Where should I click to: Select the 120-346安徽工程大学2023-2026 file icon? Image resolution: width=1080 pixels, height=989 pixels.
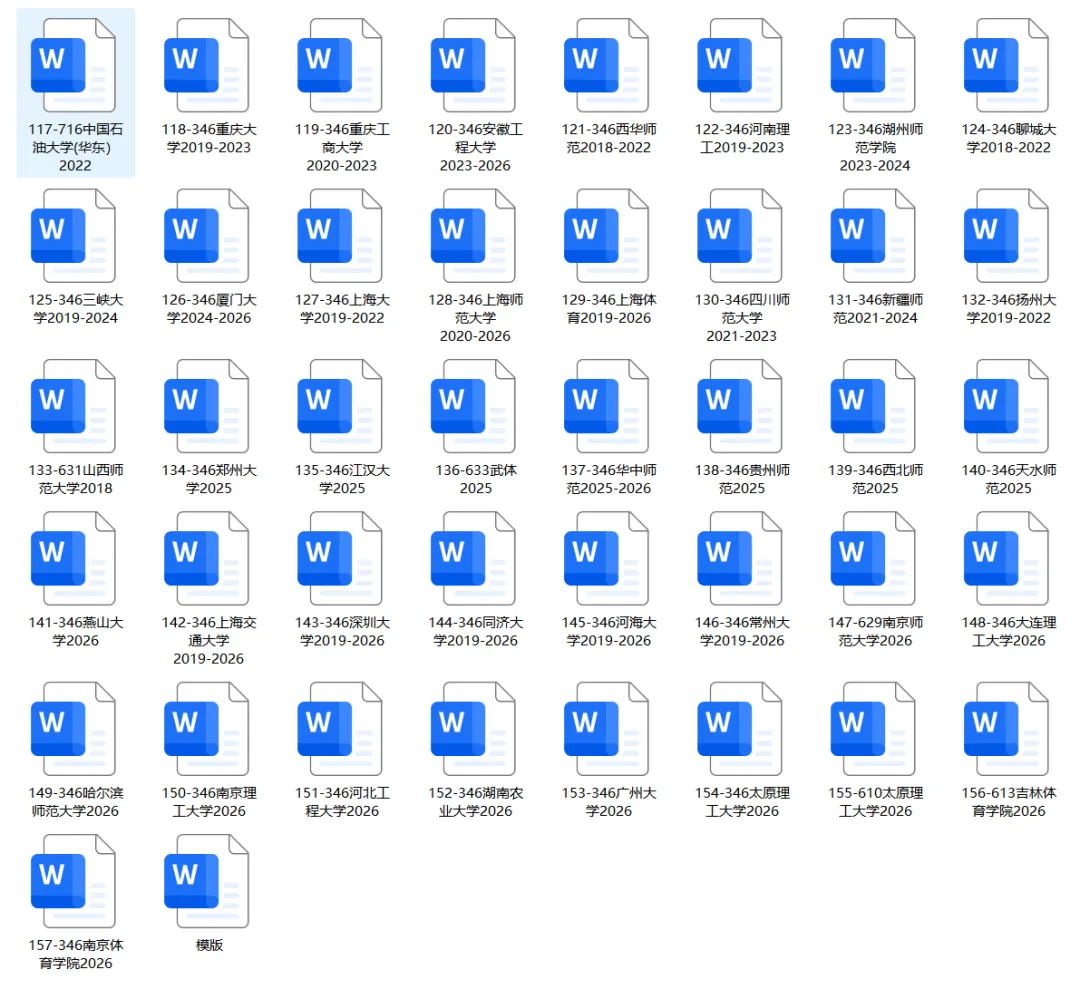[x=473, y=65]
